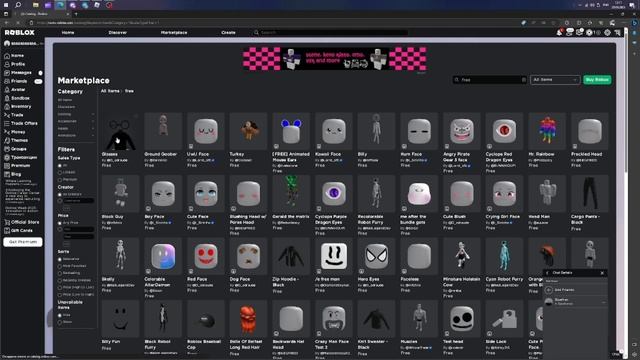Open the settings gear in Roblox header

607,32
